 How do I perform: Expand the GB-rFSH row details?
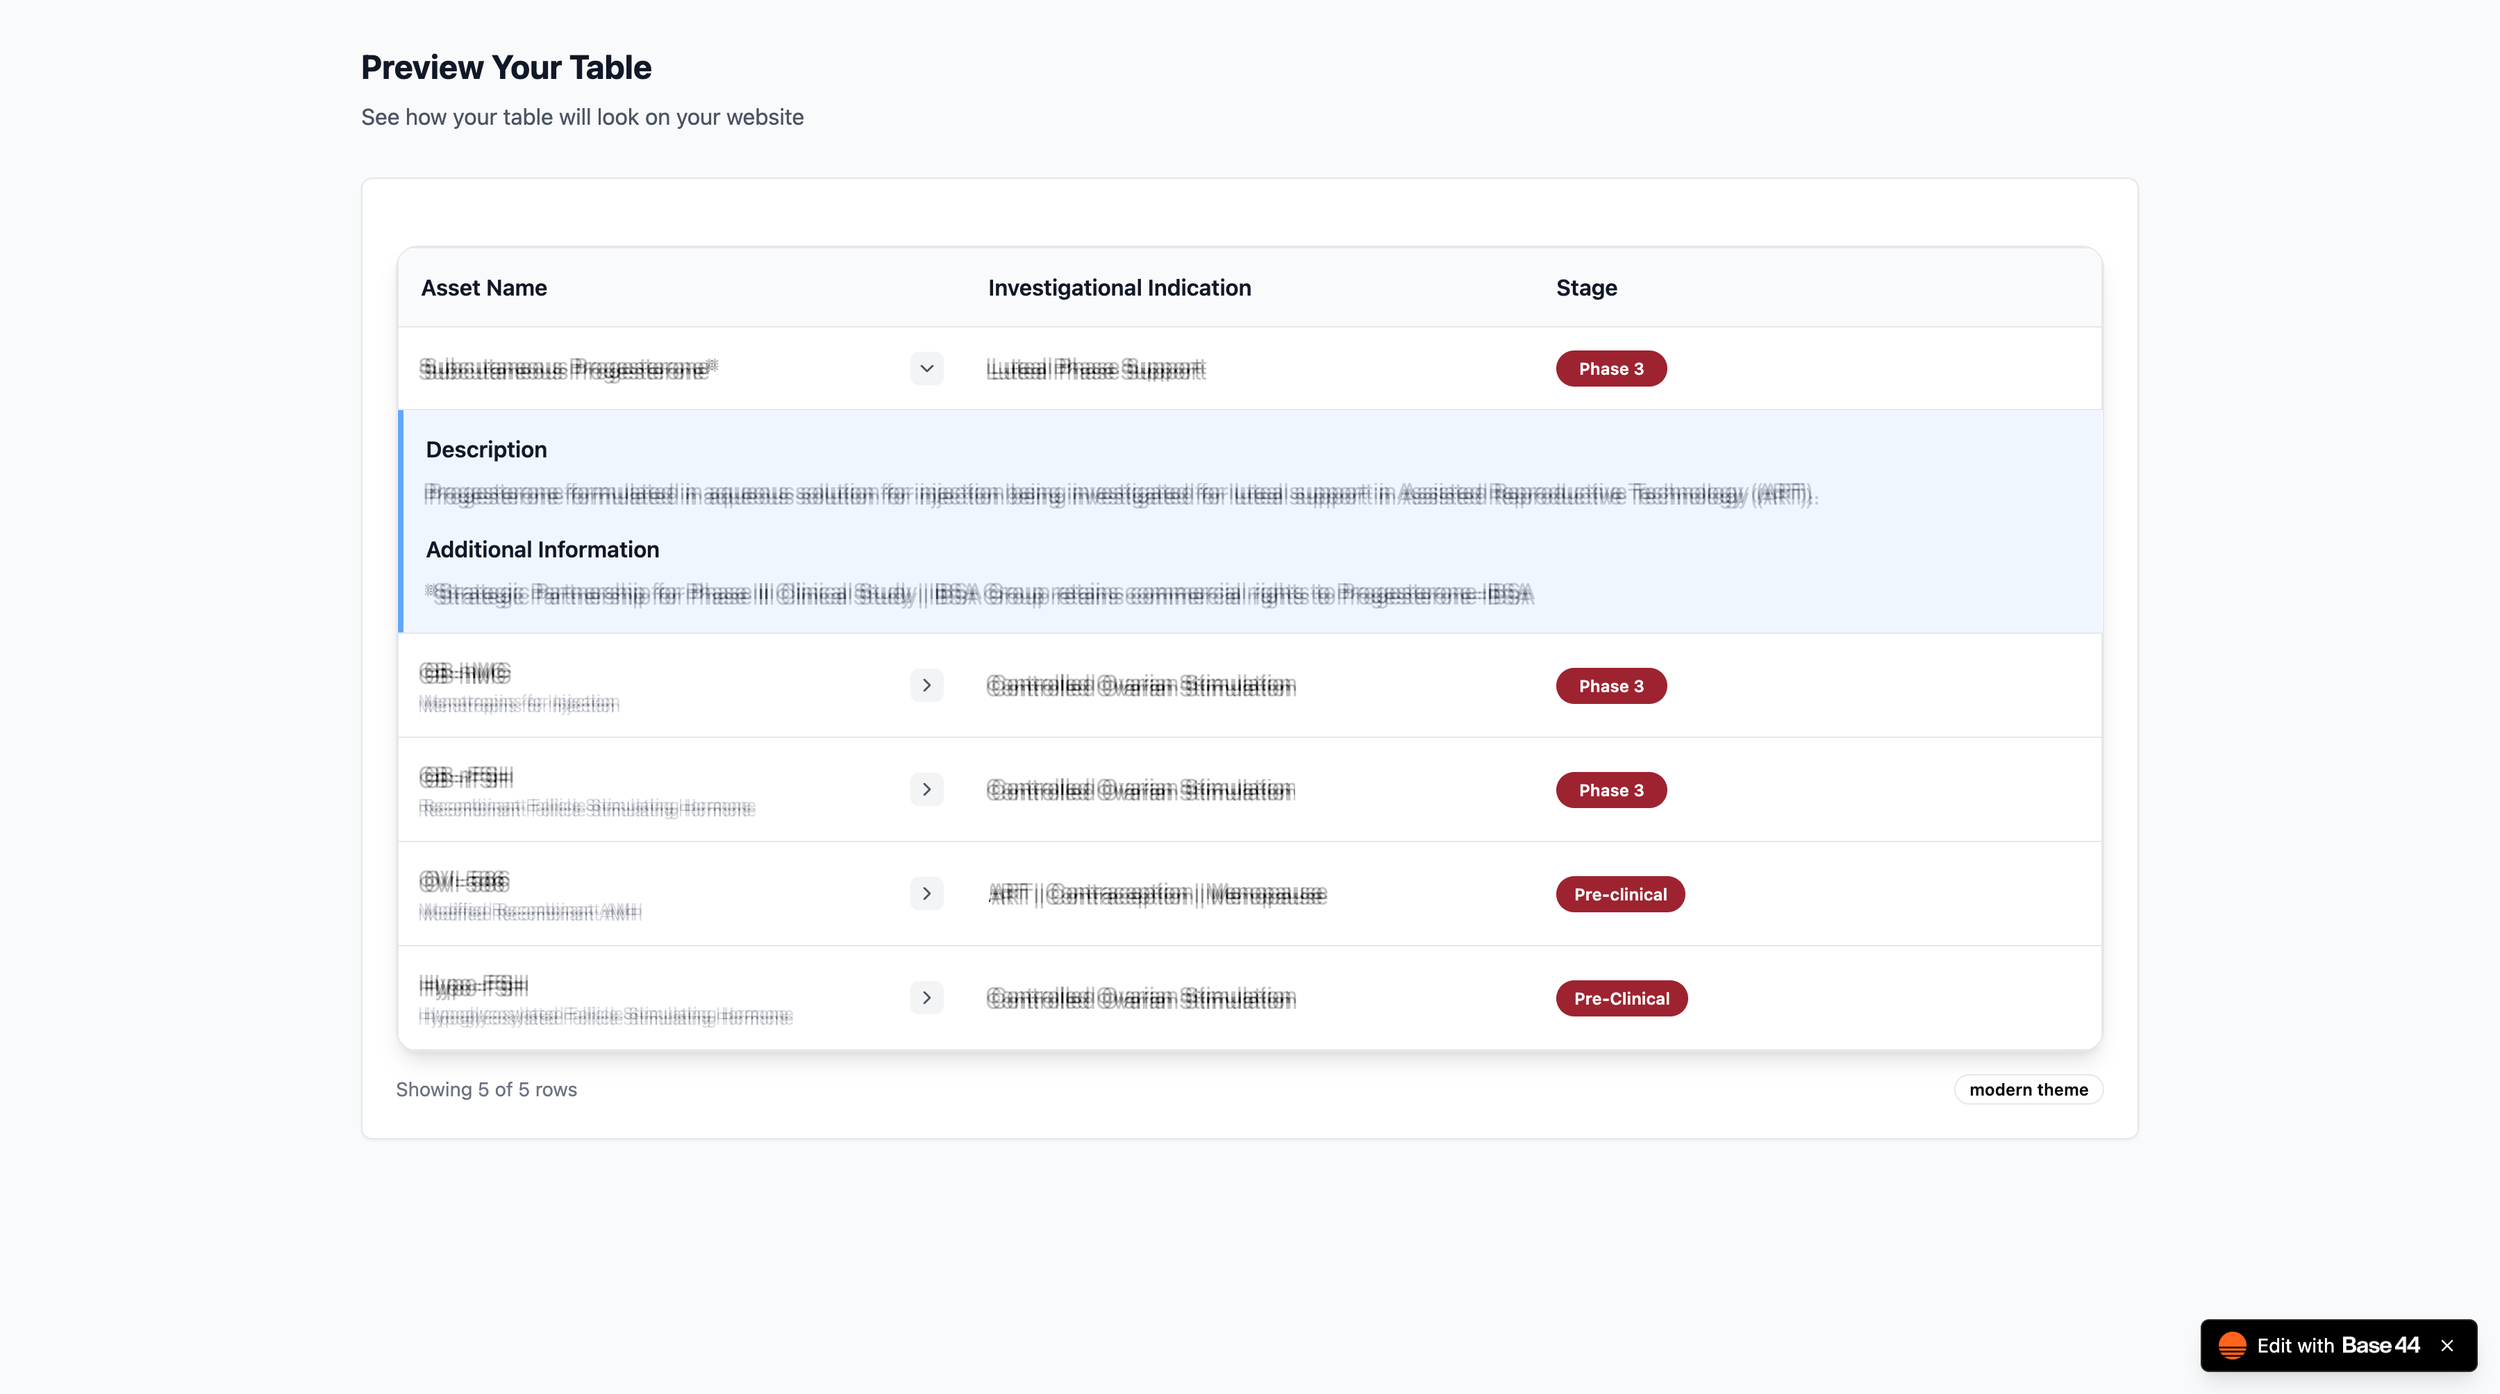926,789
